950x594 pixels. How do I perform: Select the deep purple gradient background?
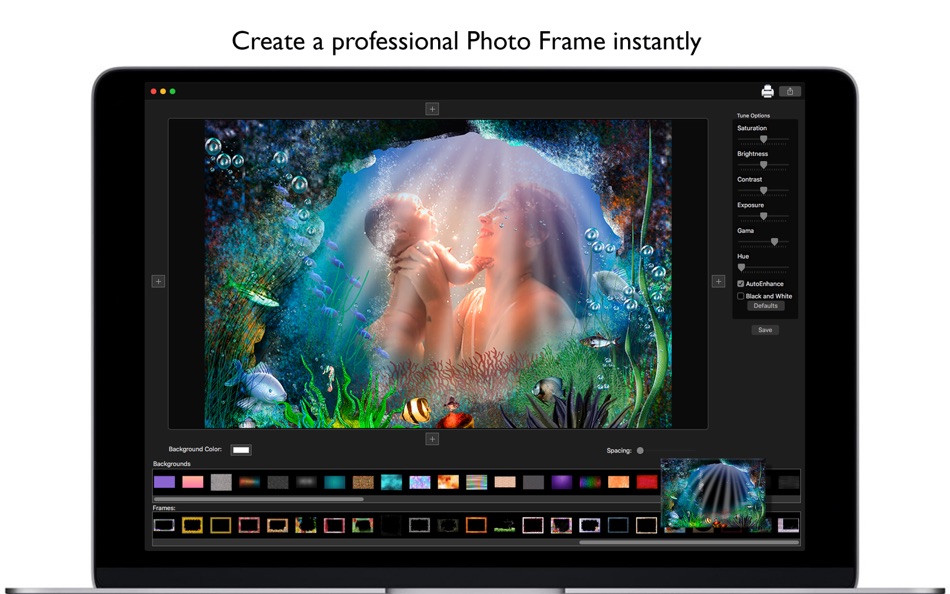[562, 482]
